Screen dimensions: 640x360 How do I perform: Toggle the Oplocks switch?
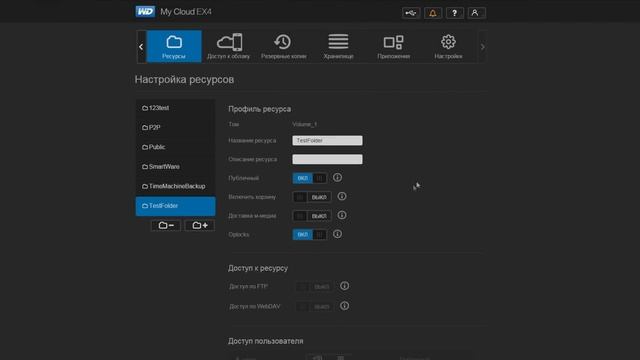309,235
